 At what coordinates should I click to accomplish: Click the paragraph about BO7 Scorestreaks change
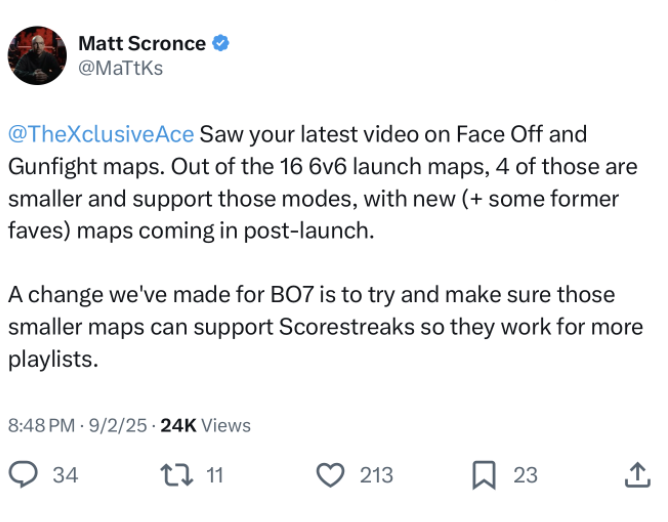click(325, 327)
